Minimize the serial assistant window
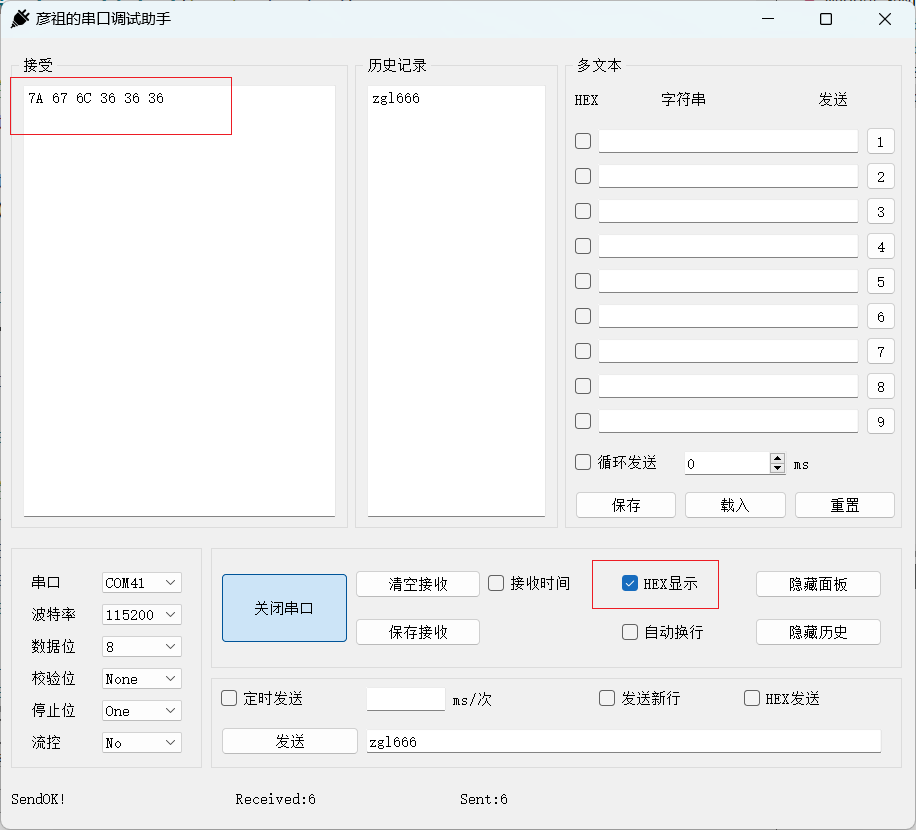This screenshot has height=830, width=916. (768, 19)
